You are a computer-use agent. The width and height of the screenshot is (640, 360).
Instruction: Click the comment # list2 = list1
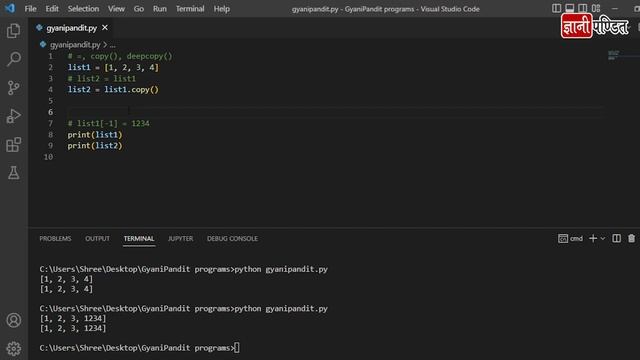click(x=102, y=78)
